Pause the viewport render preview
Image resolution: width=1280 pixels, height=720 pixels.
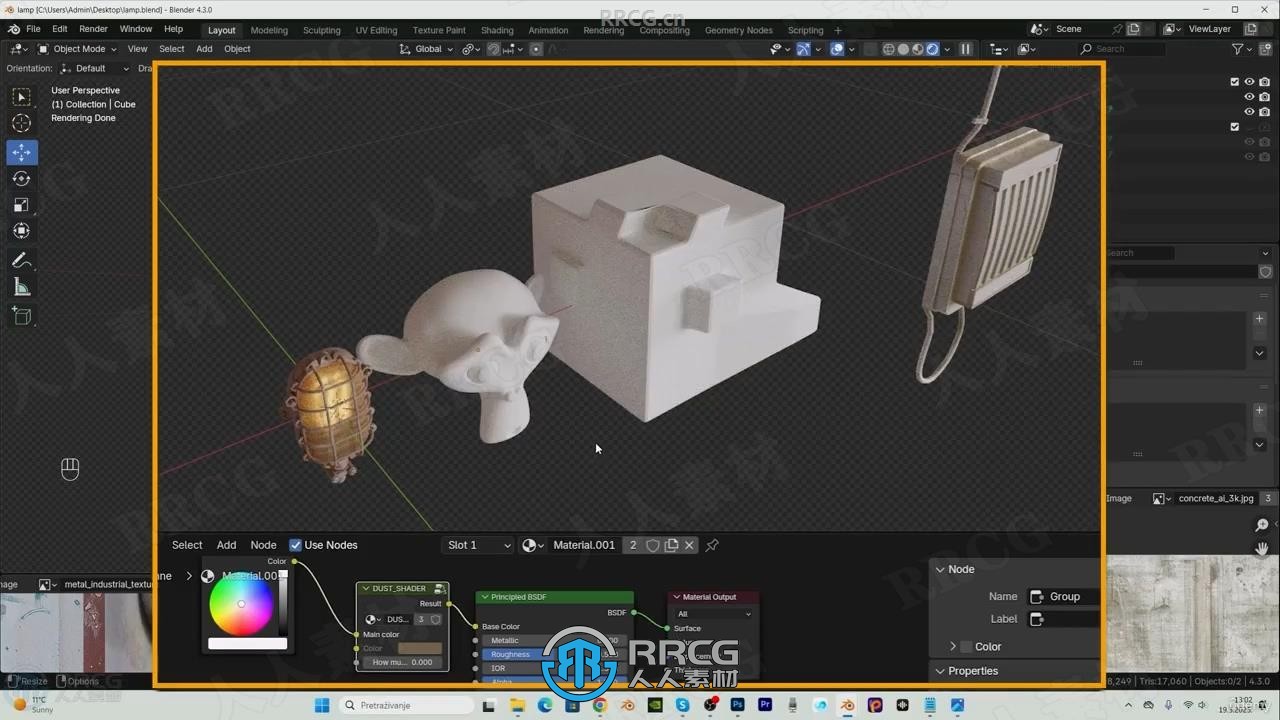965,49
